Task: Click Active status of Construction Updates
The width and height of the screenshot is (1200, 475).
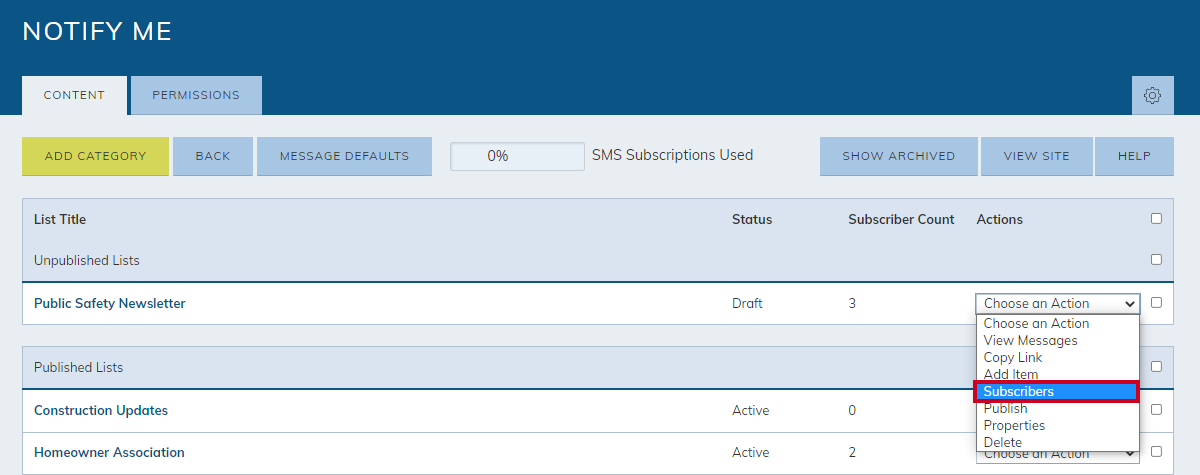Action: tap(751, 410)
